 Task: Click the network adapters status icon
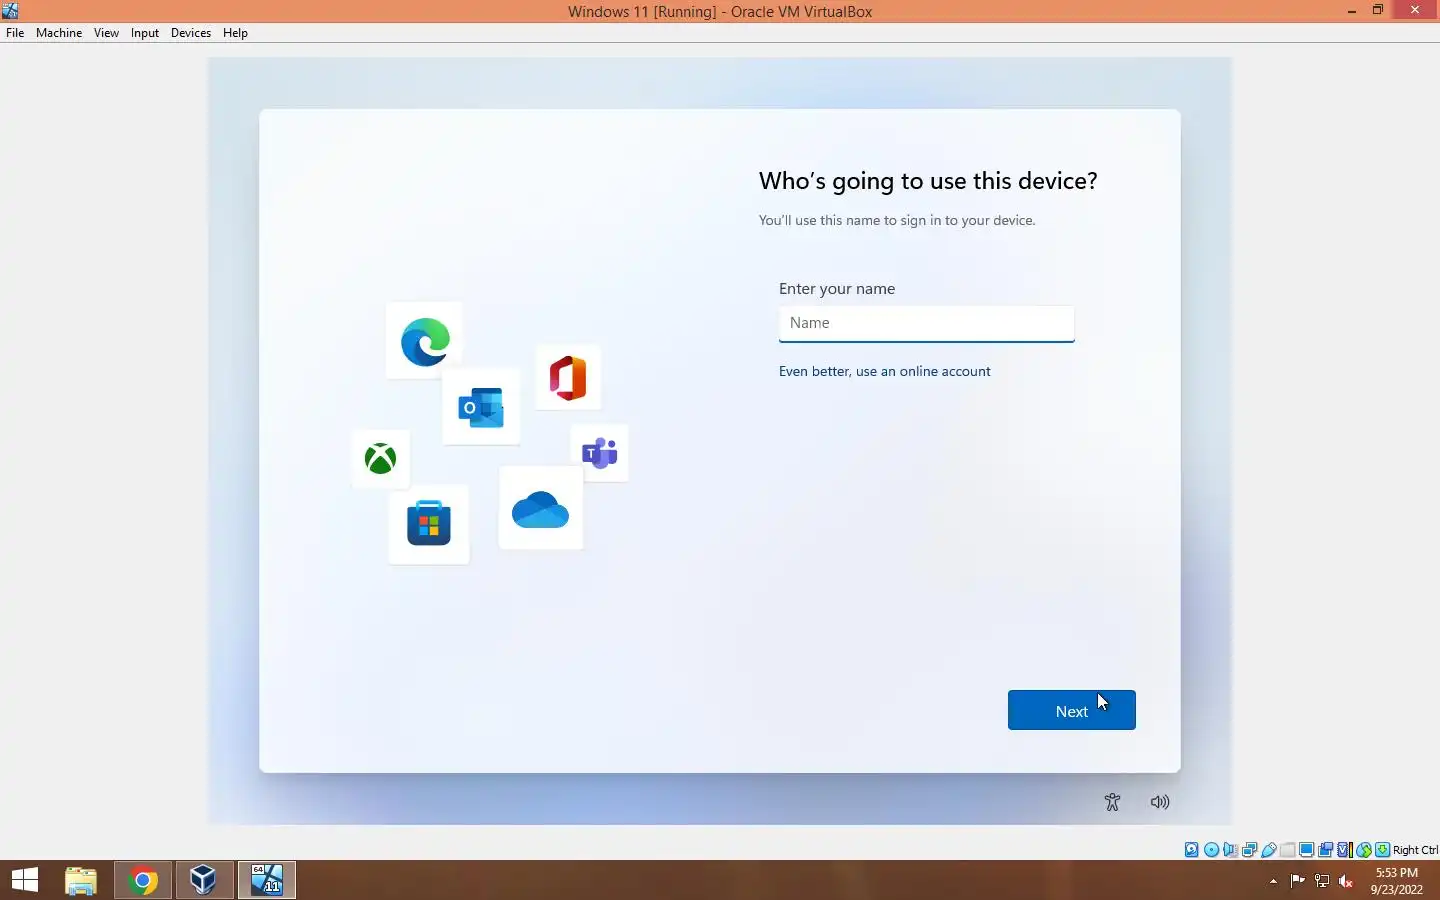point(1249,850)
